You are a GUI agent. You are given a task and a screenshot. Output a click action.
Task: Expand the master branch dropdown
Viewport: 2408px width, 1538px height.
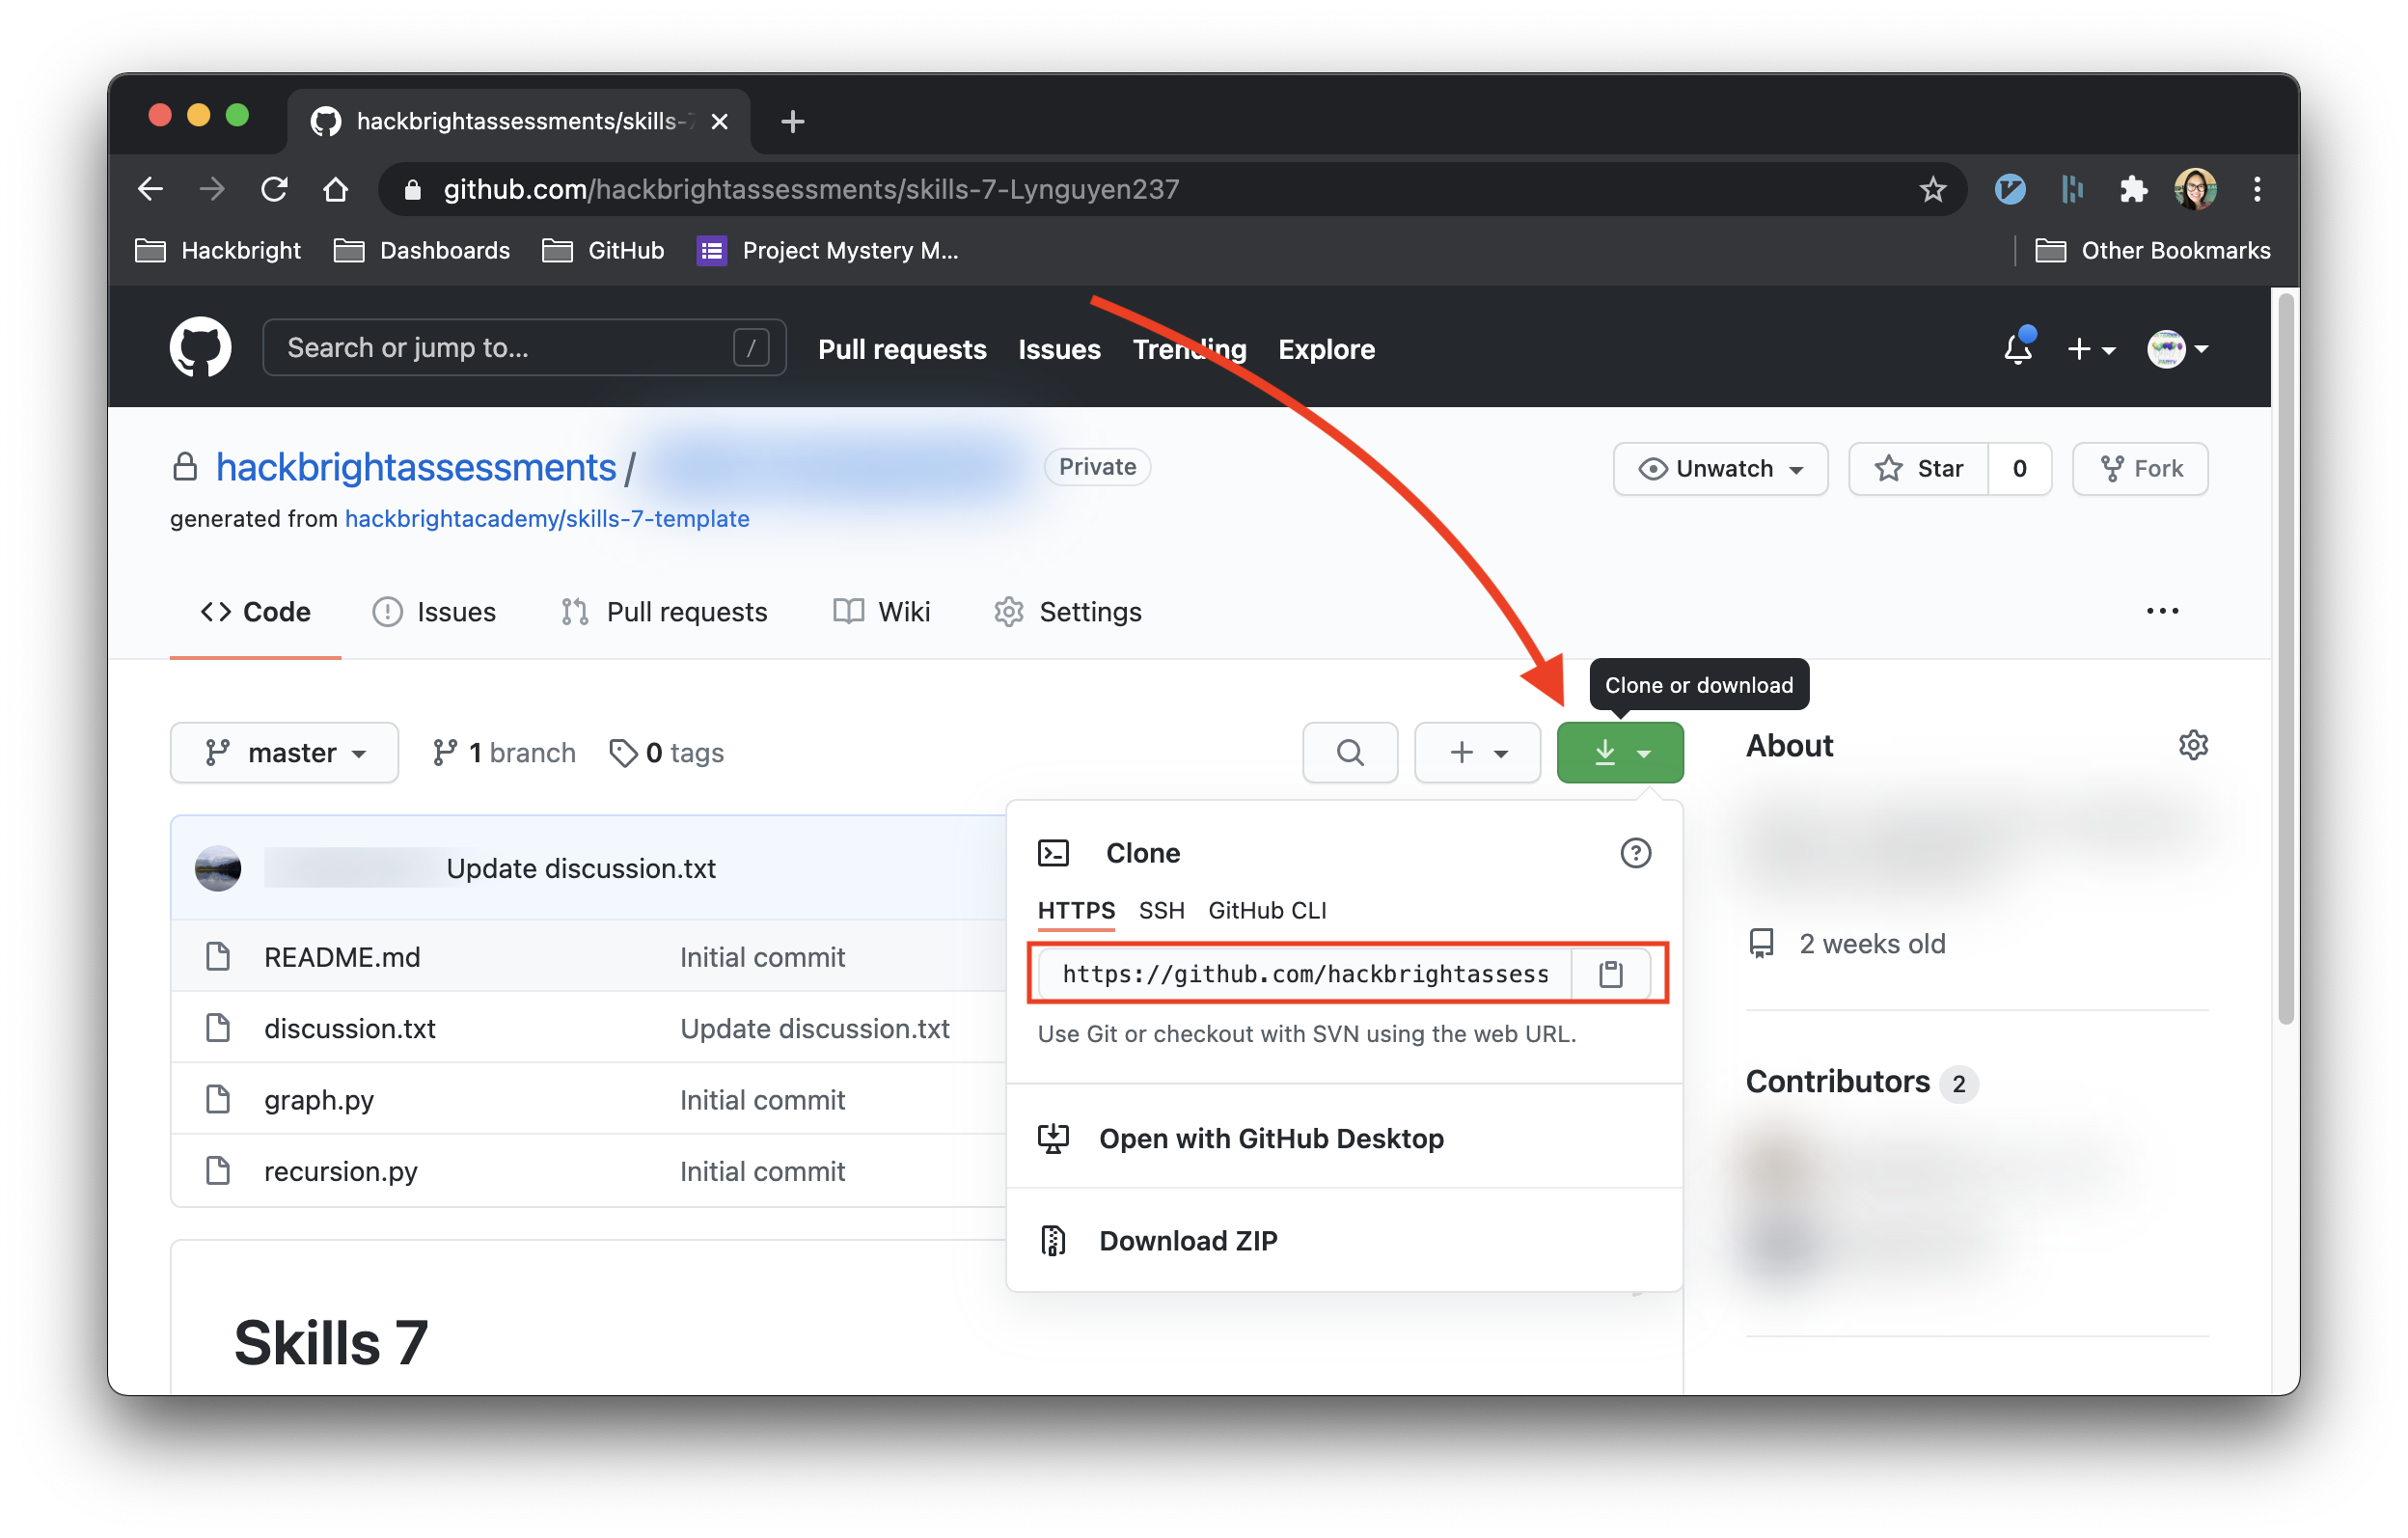pyautogui.click(x=284, y=752)
